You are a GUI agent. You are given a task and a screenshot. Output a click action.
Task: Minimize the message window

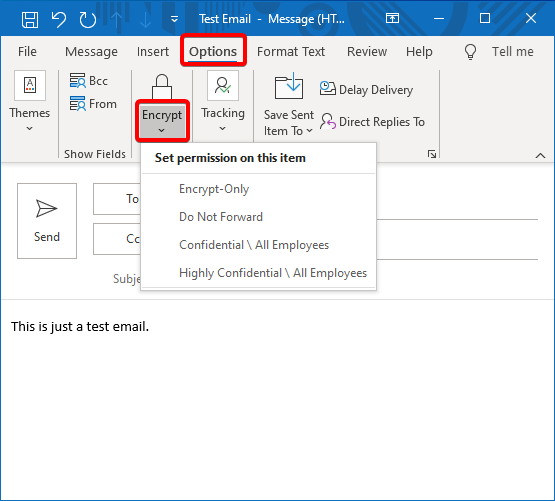439,18
